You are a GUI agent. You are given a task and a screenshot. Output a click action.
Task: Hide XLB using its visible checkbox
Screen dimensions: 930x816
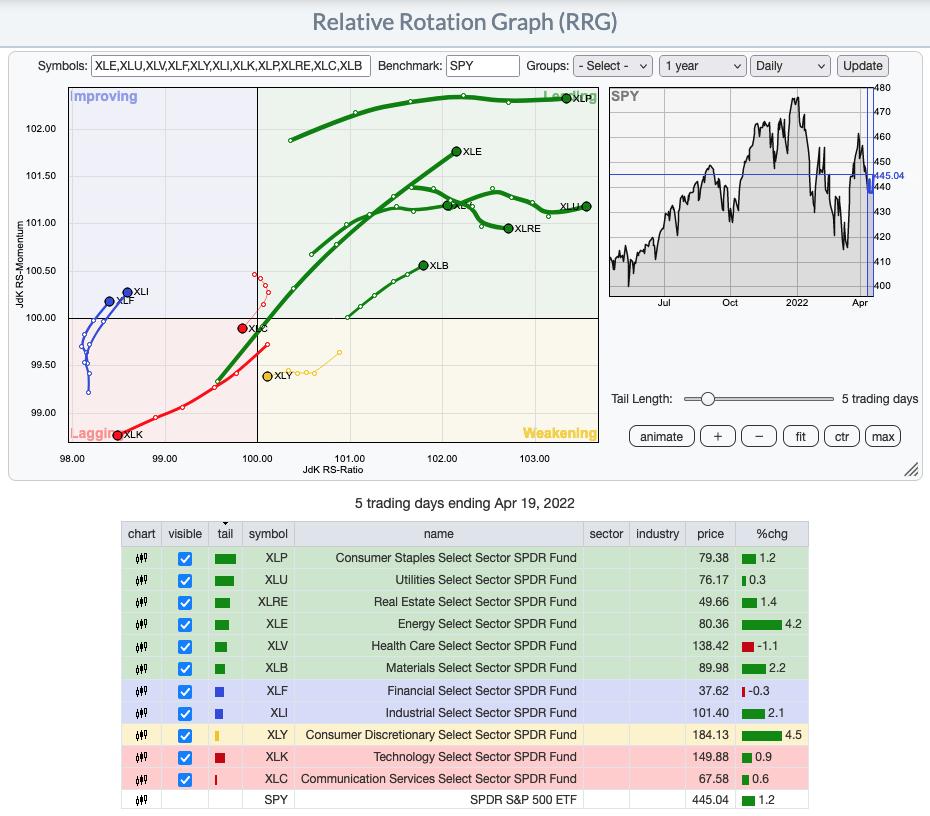pyautogui.click(x=185, y=669)
